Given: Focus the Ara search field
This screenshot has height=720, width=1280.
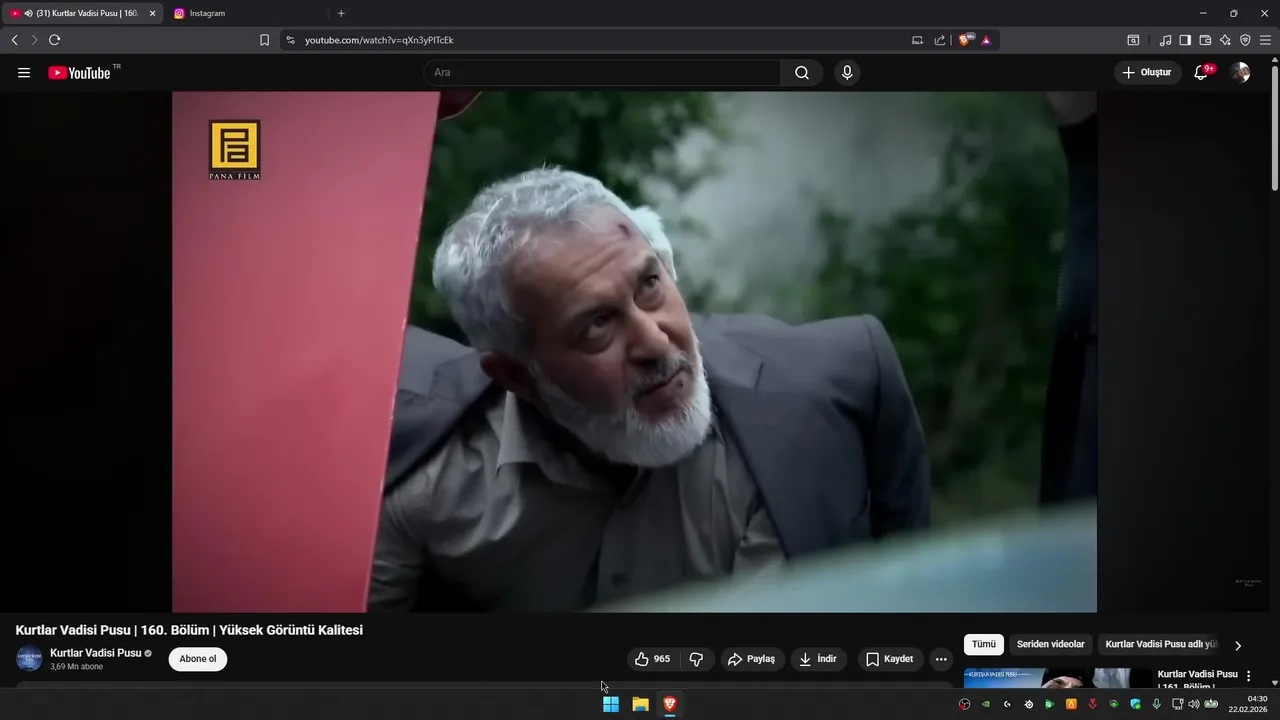Looking at the screenshot, I should click(602, 72).
